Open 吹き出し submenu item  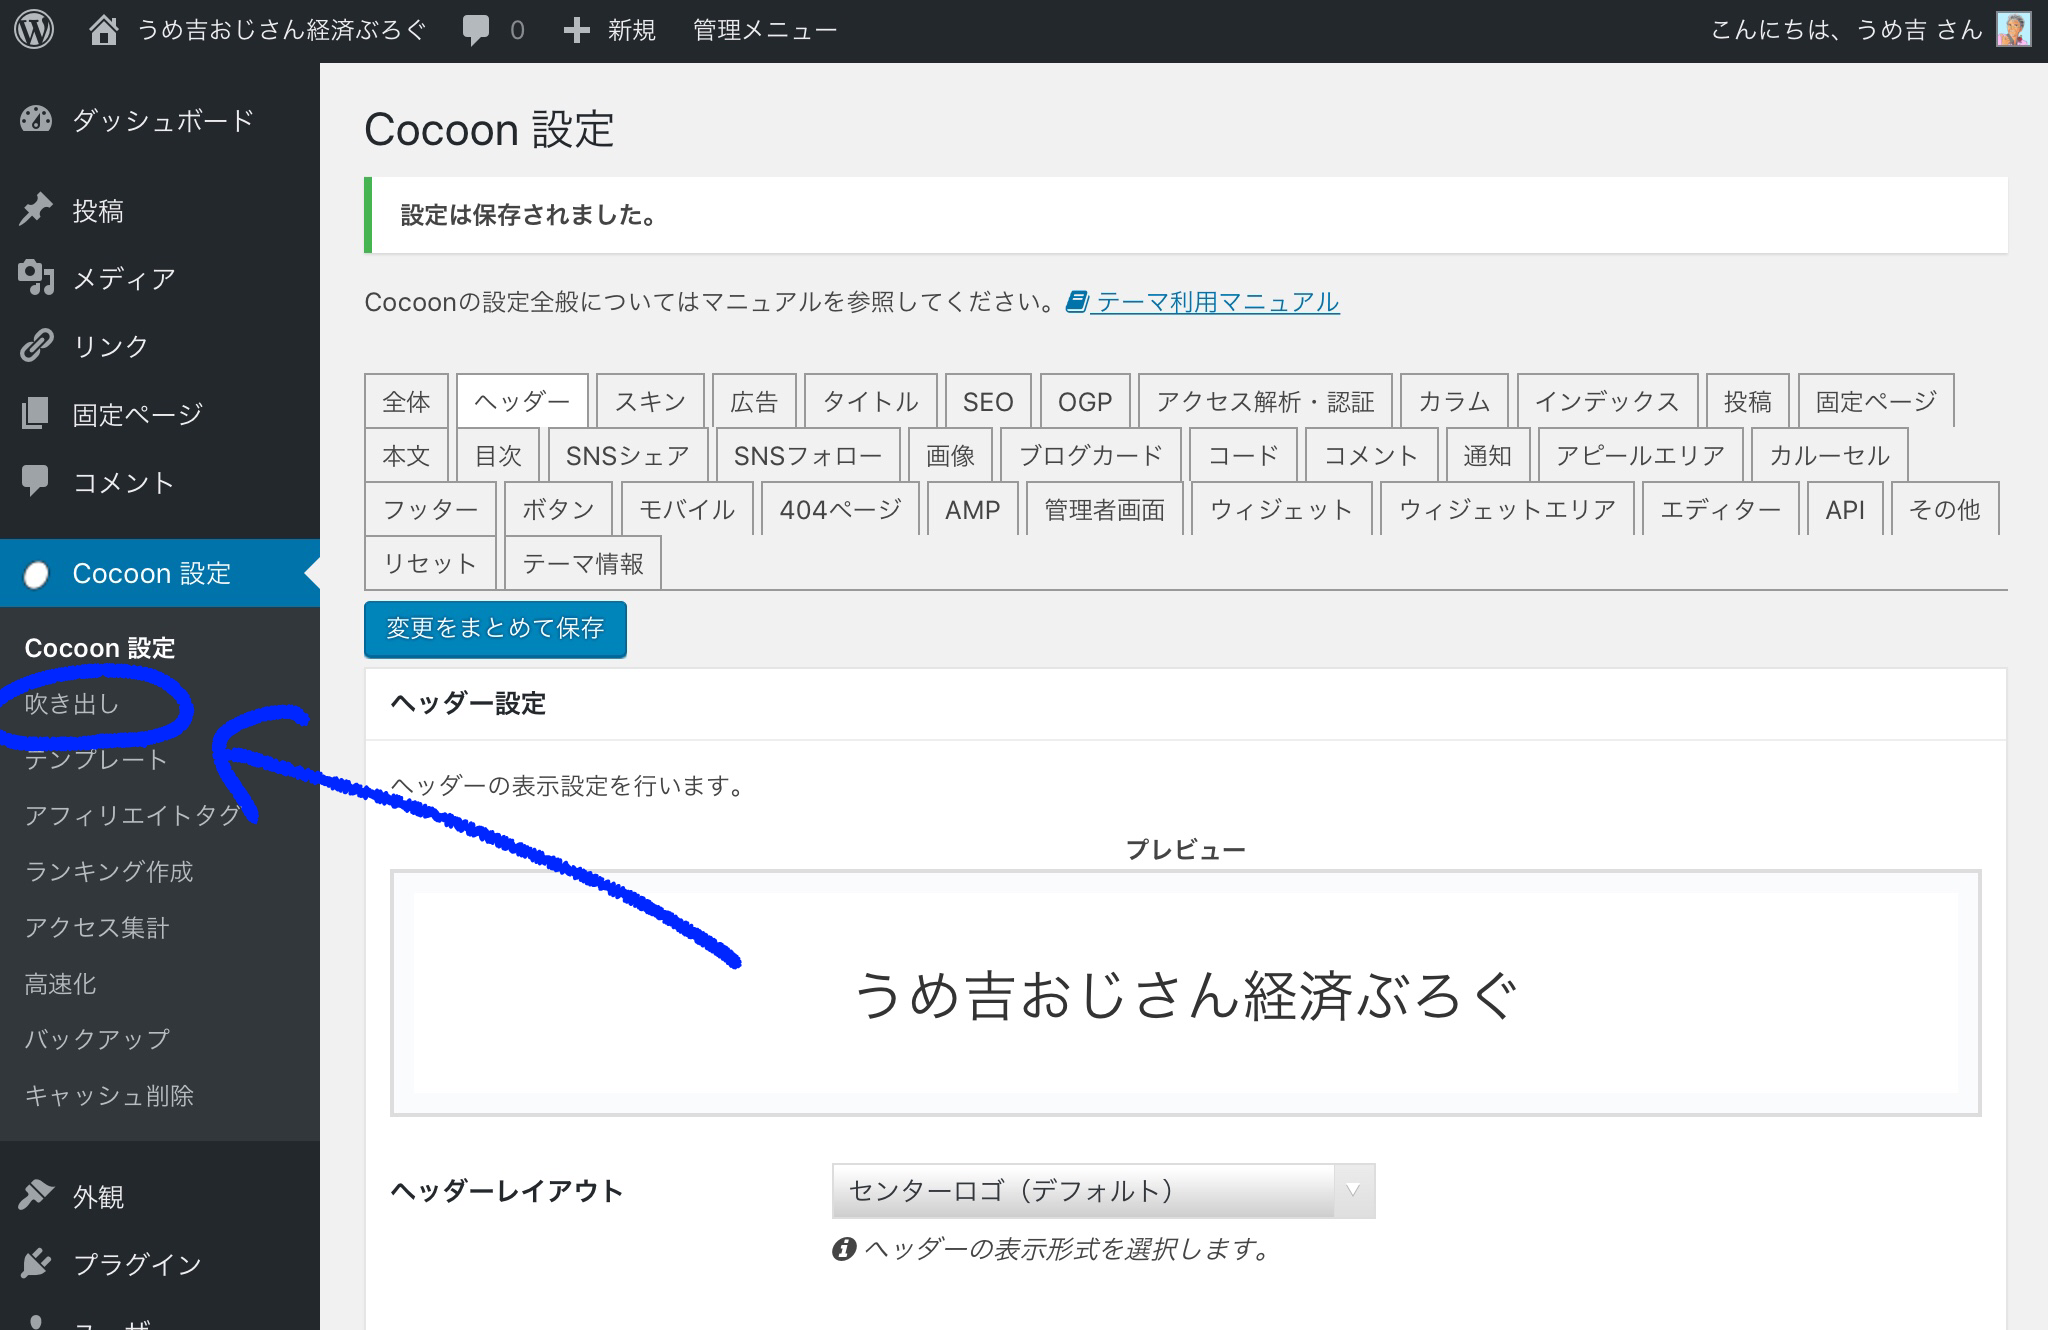72,704
